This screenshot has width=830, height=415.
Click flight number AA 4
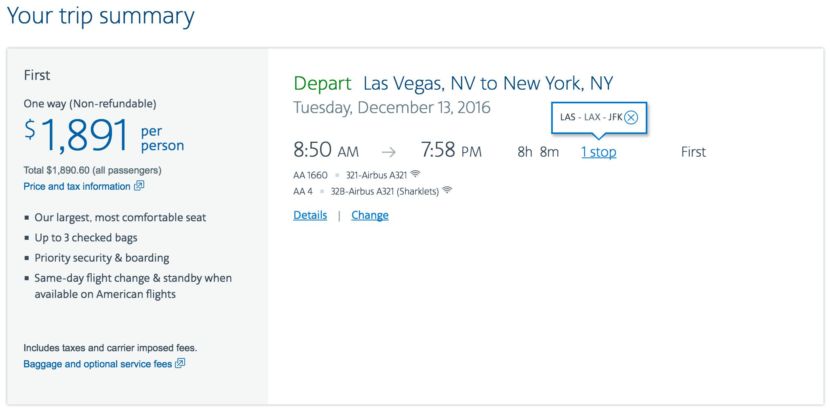point(303,189)
